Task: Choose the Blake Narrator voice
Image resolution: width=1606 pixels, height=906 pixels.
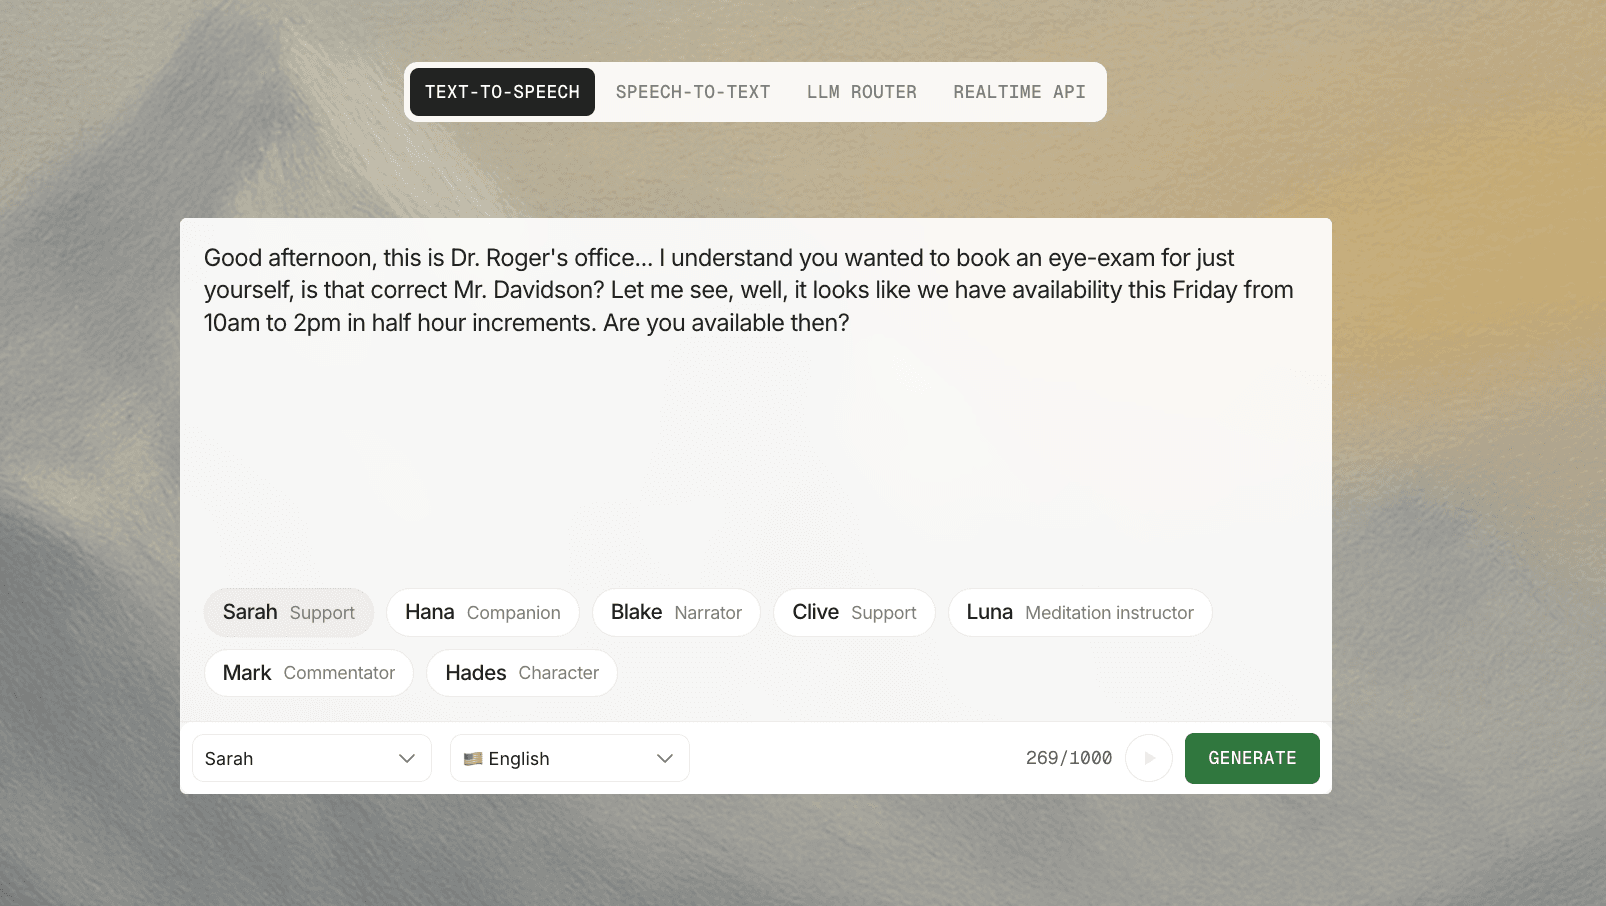Action: (676, 612)
